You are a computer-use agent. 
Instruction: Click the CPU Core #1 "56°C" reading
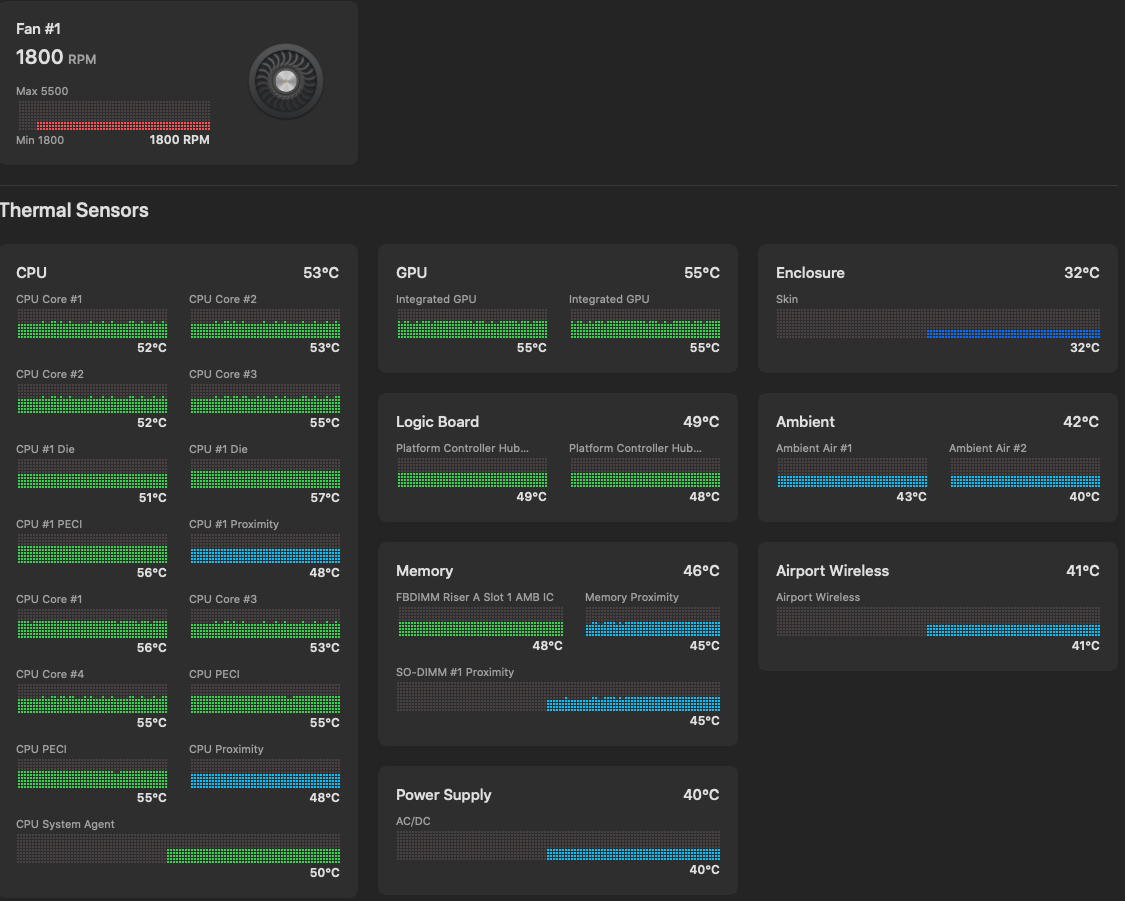tap(151, 647)
